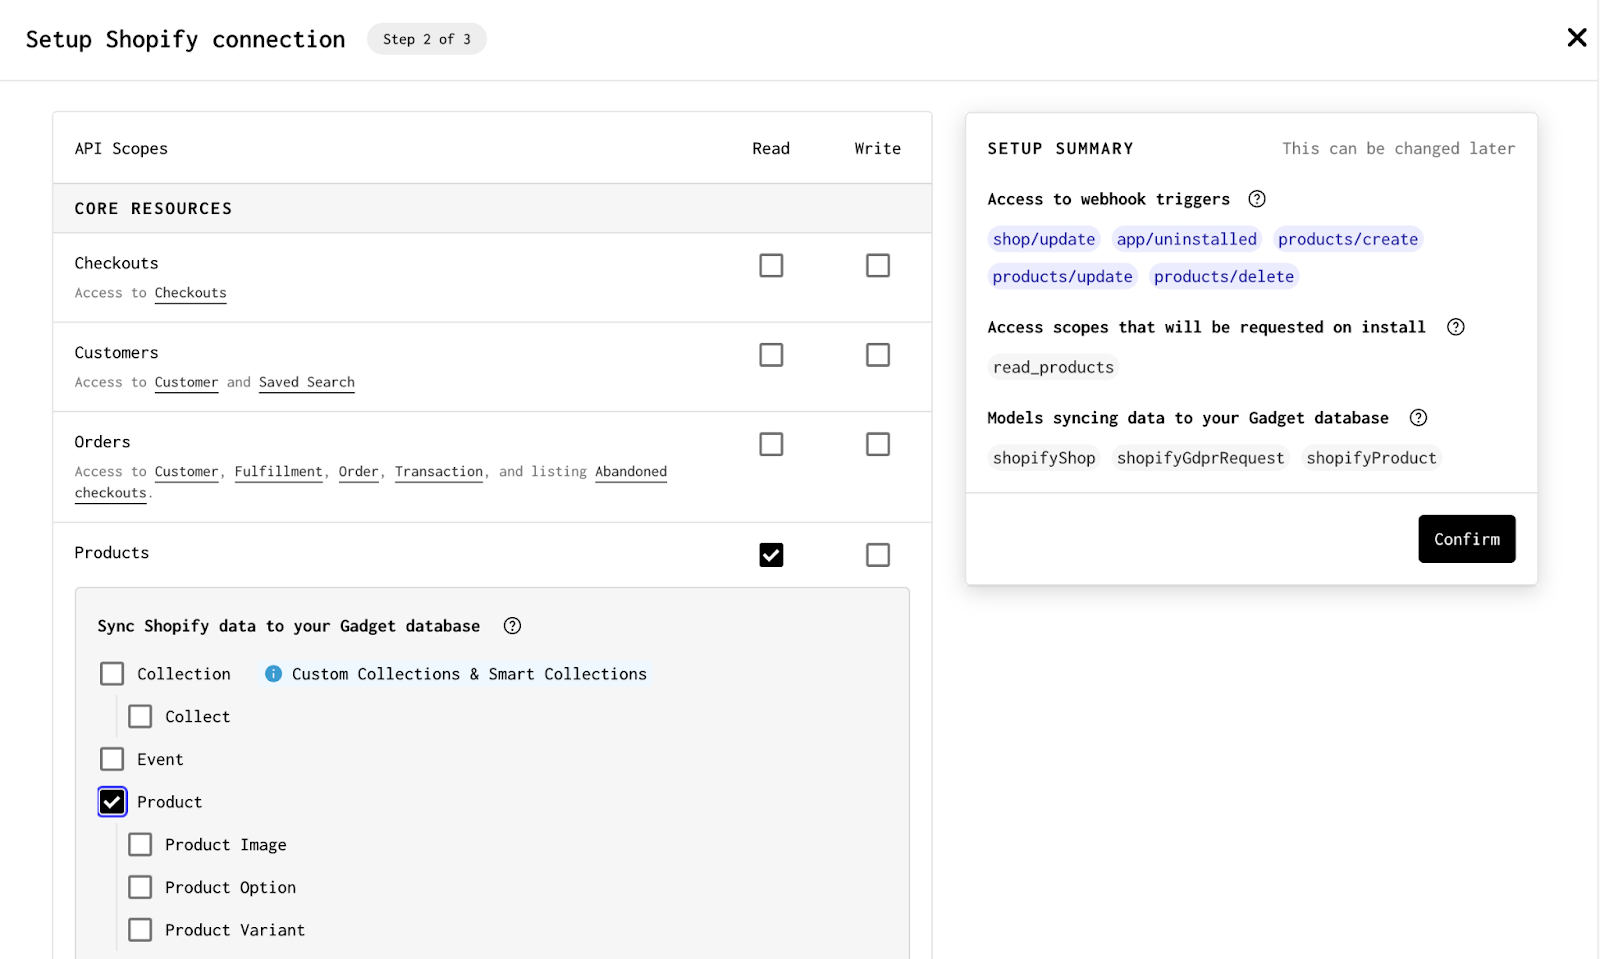
Task: Enable Write access for Checkouts
Action: tap(878, 265)
